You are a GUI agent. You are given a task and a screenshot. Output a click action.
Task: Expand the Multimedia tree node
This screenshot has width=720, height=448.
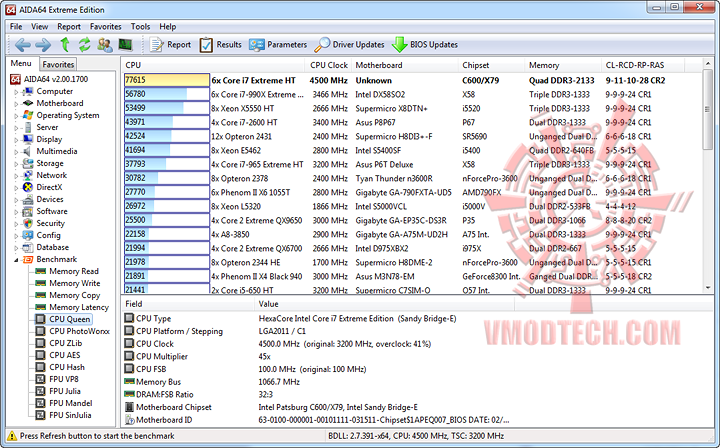coord(16,151)
